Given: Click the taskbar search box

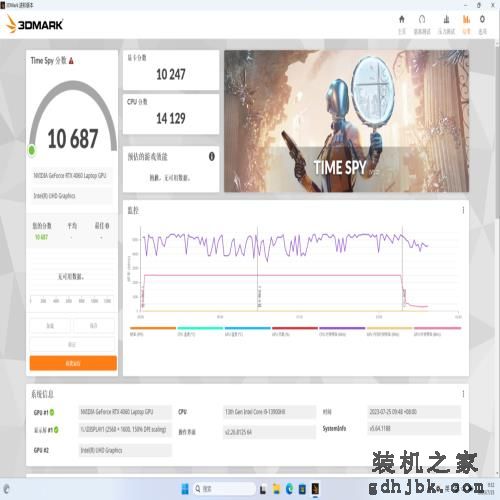Looking at the screenshot, I should tap(224, 489).
